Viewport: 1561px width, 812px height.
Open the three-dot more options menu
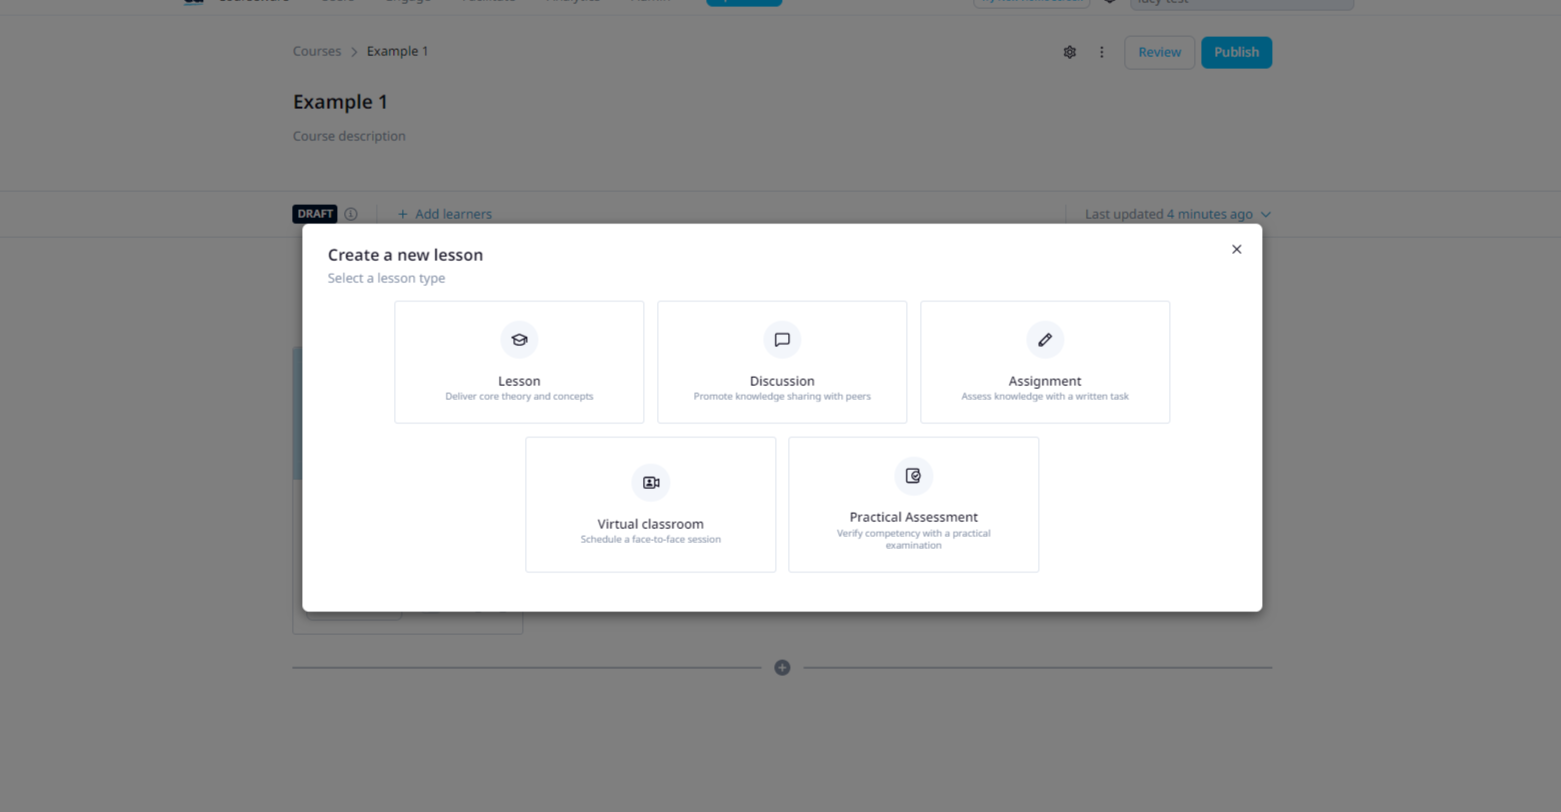[x=1102, y=52]
